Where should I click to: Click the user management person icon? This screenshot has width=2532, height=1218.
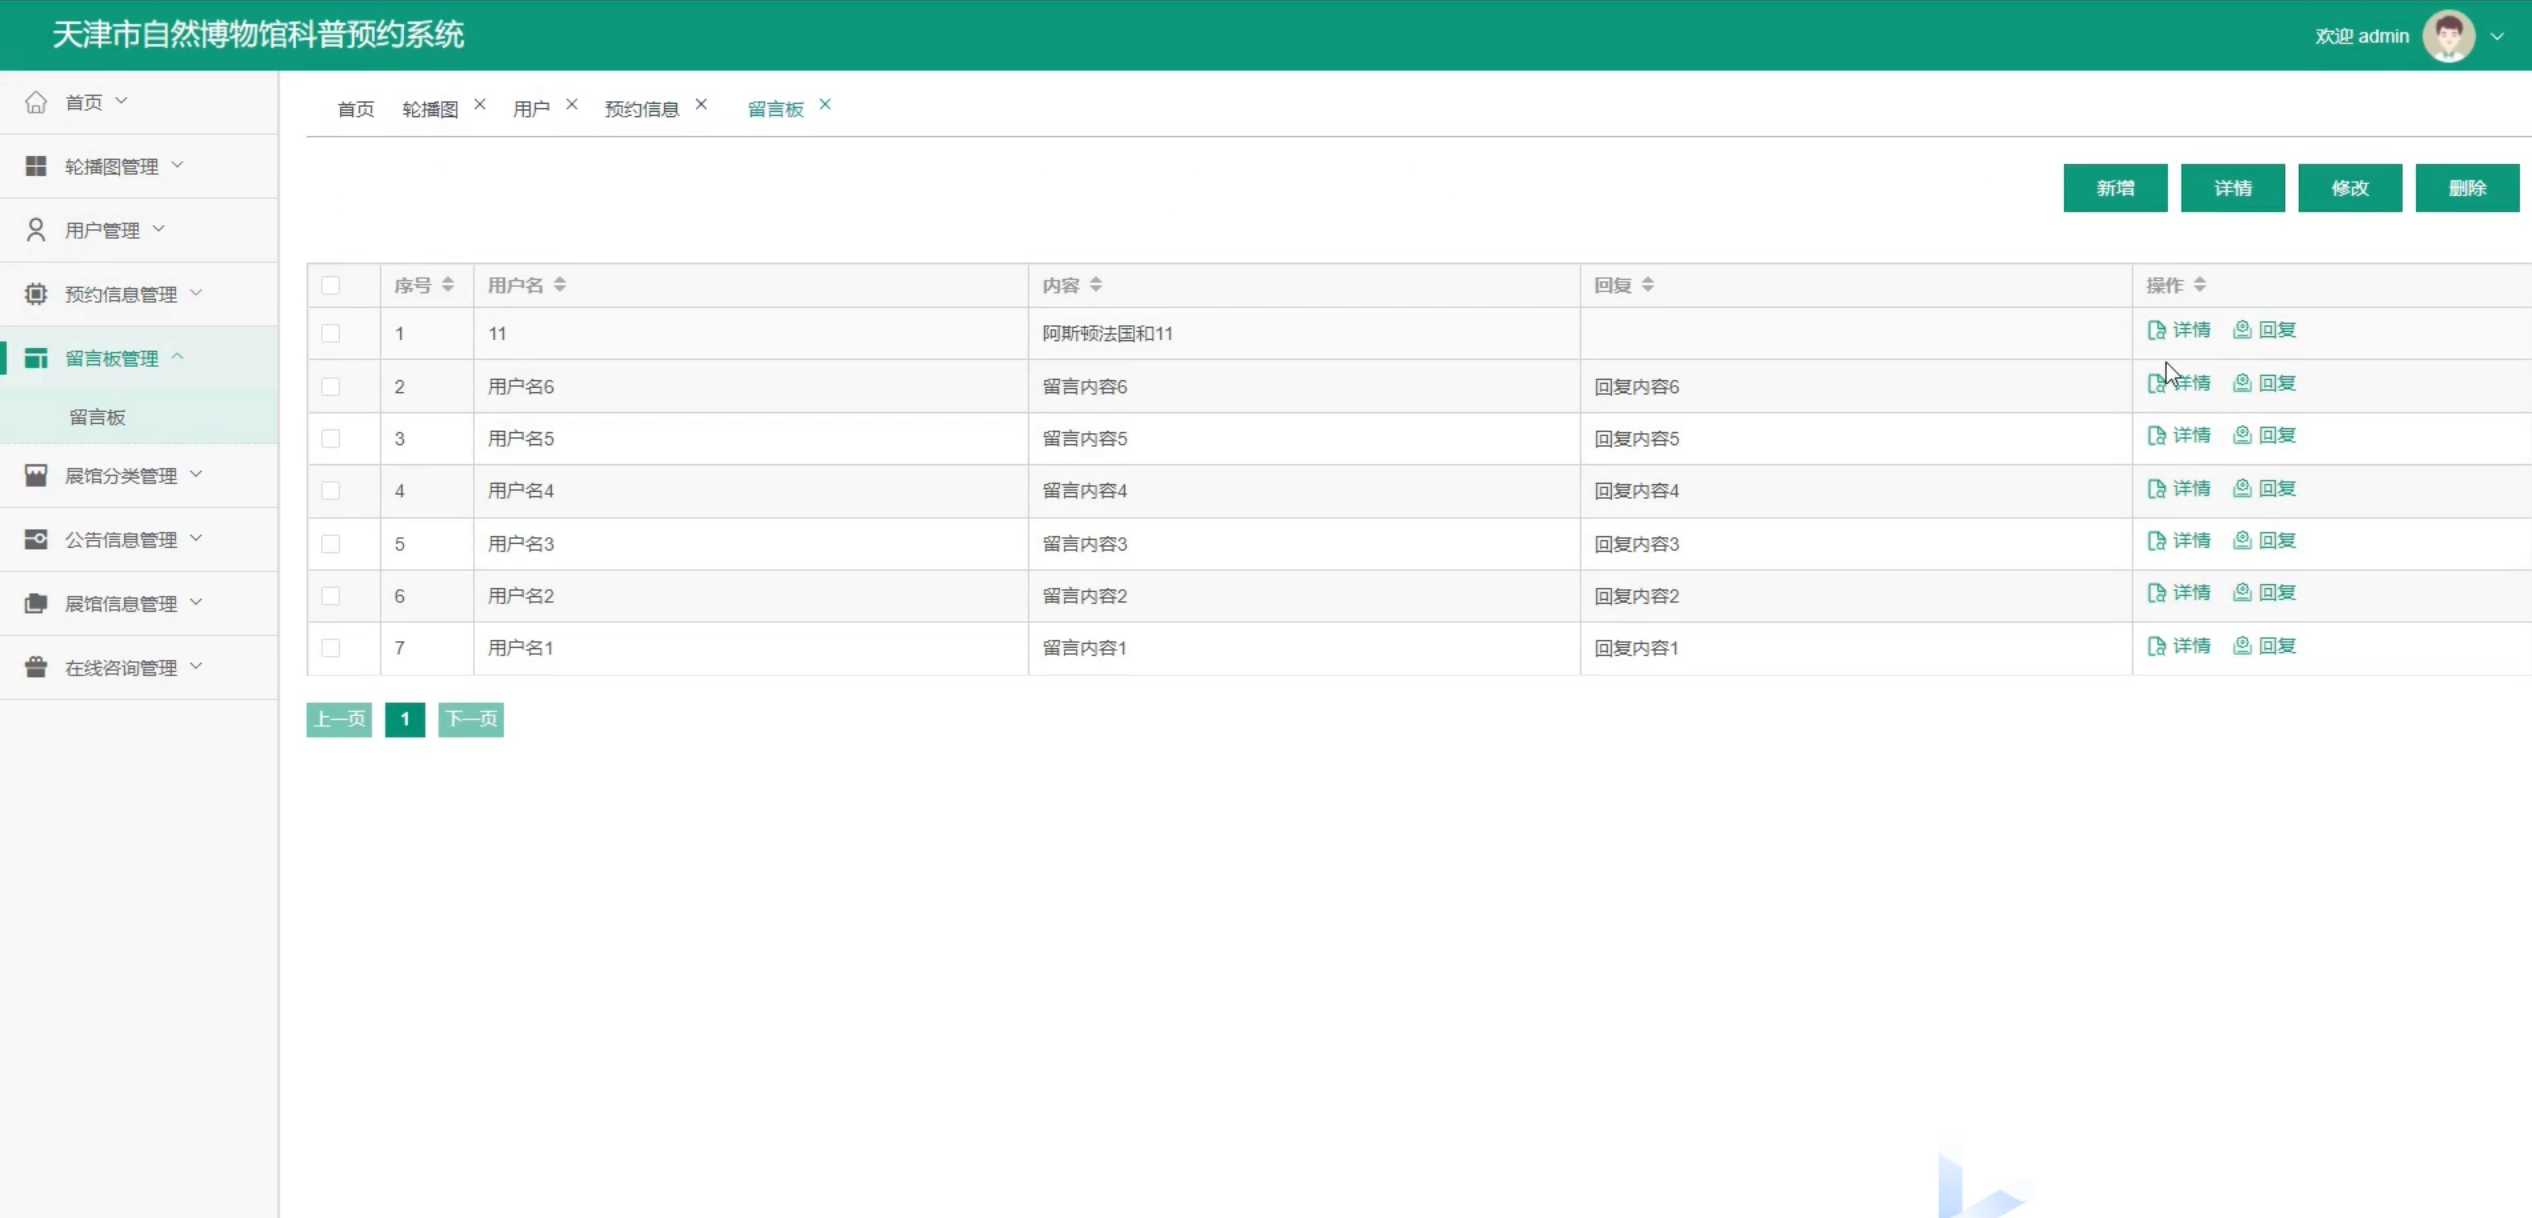[x=36, y=230]
